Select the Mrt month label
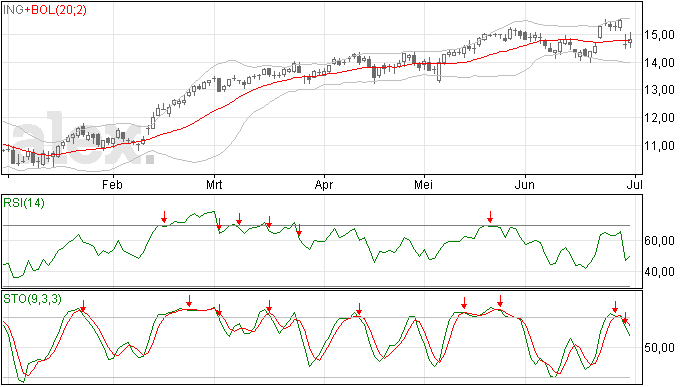 tap(214, 184)
